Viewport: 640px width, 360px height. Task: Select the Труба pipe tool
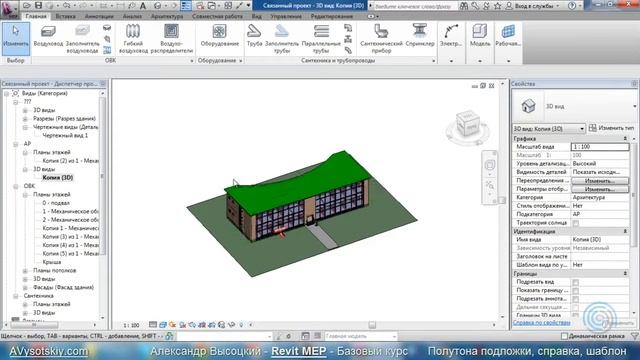[254, 36]
